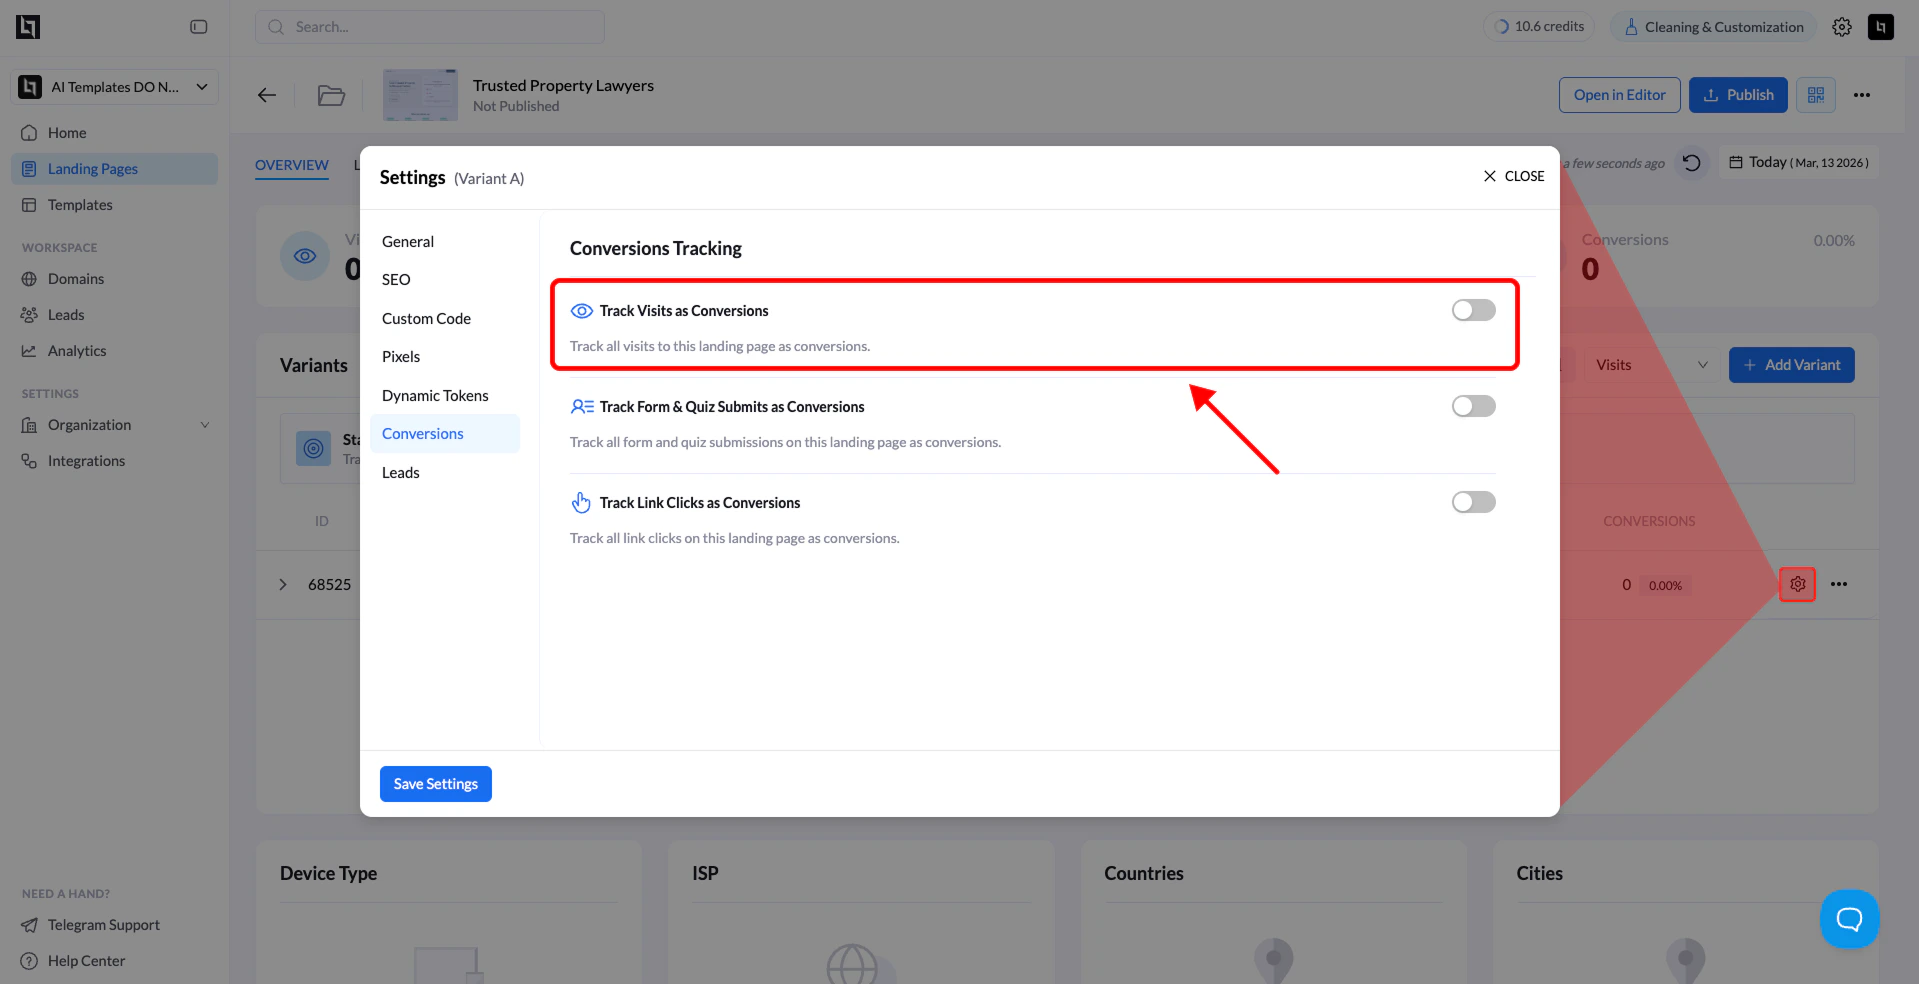Image resolution: width=1919 pixels, height=984 pixels.
Task: Click Add Variant button
Action: click(x=1792, y=365)
